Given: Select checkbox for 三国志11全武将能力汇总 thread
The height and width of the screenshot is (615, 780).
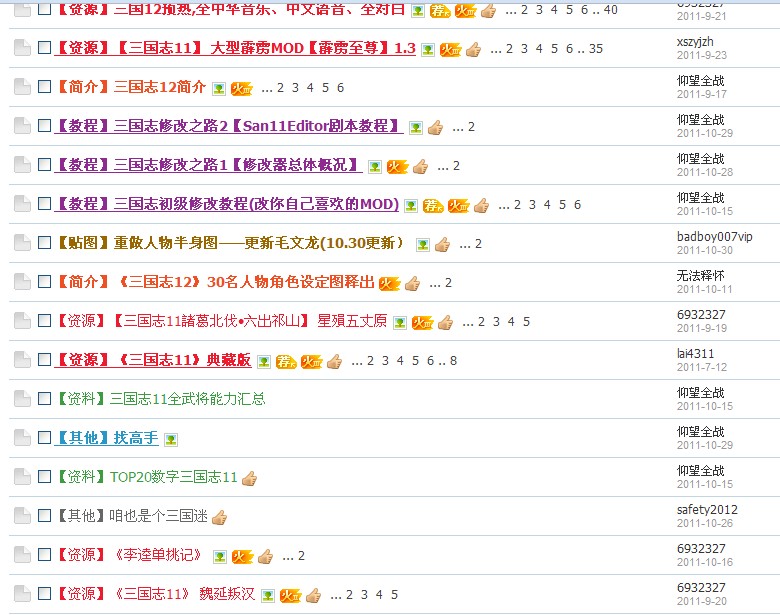Looking at the screenshot, I should [44, 399].
